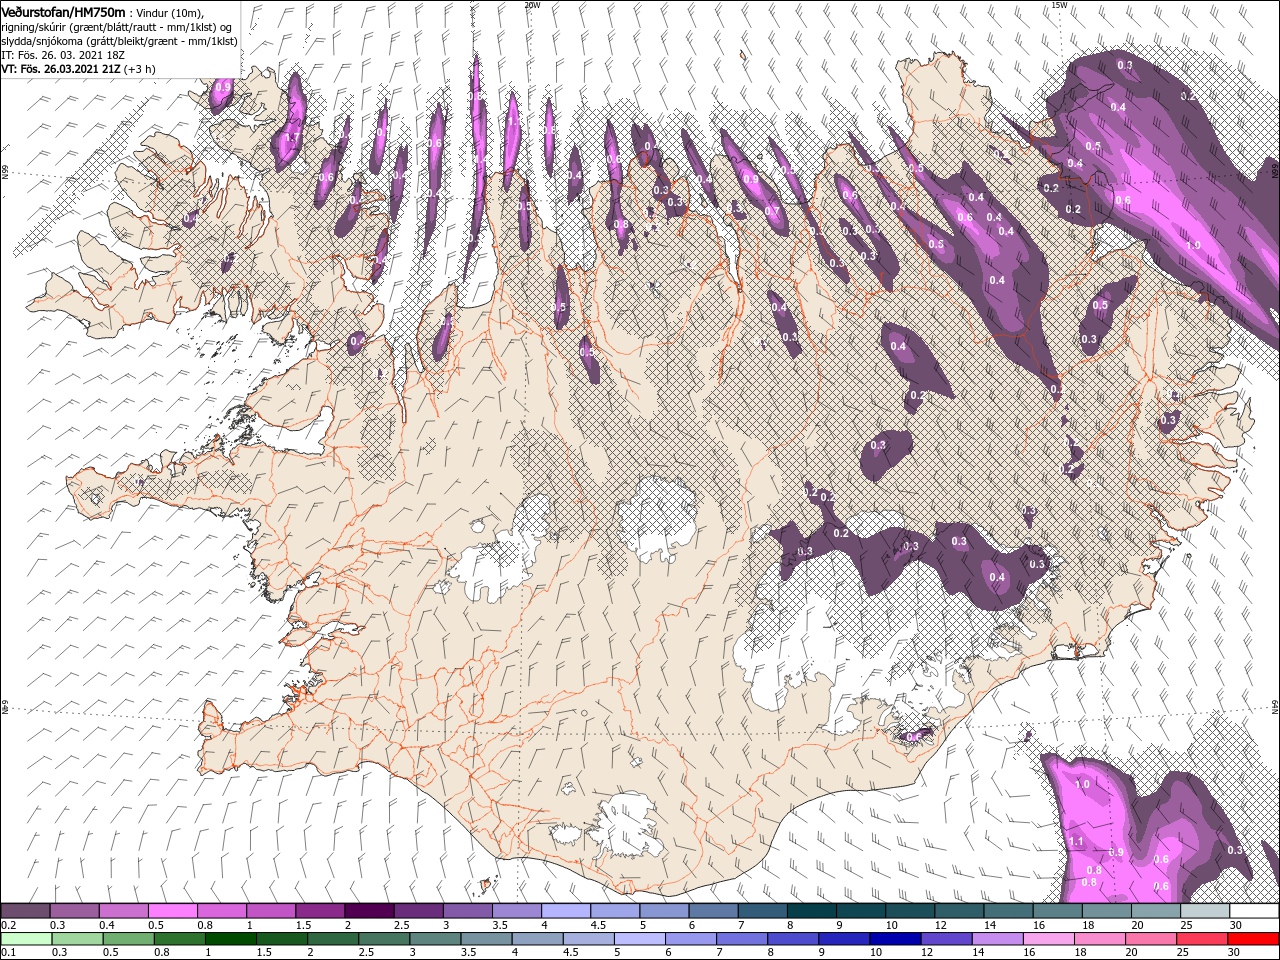The image size is (1280, 960).
Task: Click the '15W' longitude label at the top edge
Action: click(1059, 5)
